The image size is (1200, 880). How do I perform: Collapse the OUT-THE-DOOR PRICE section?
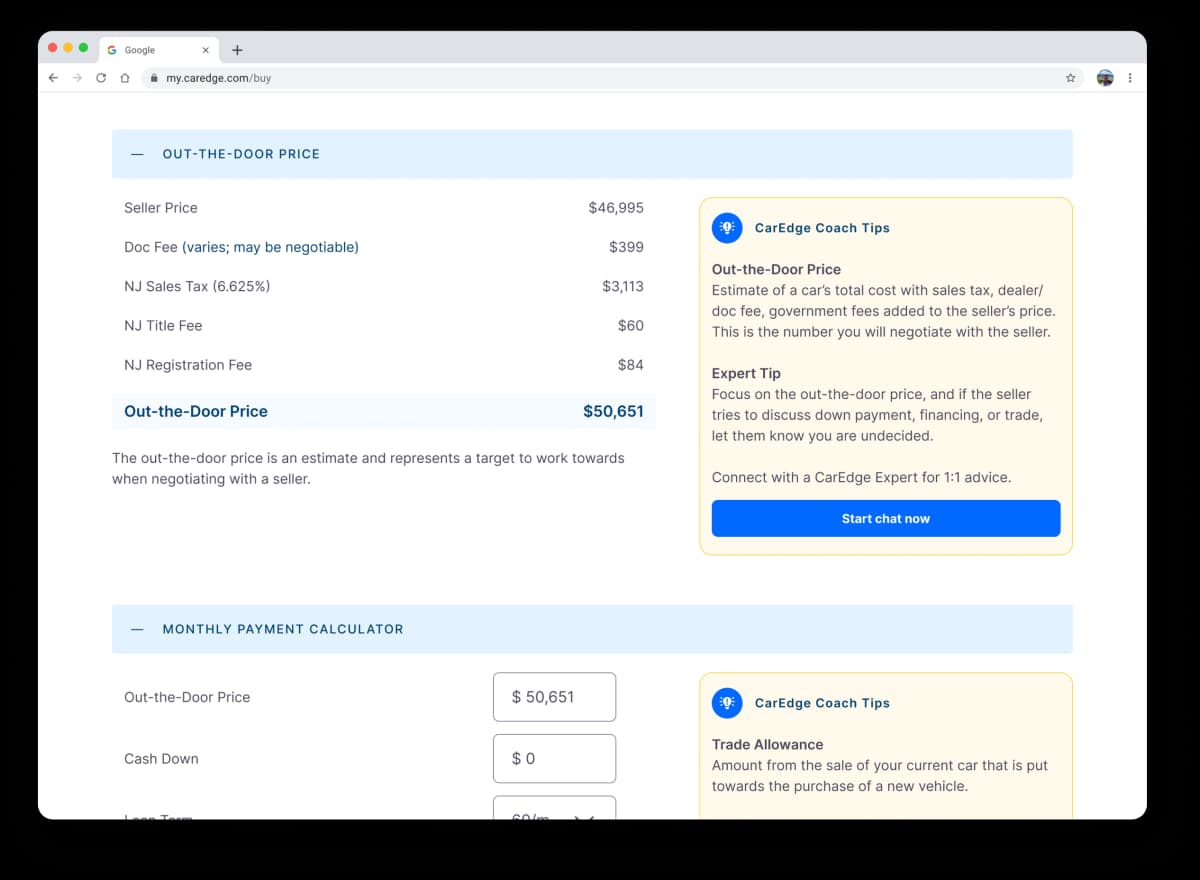[x=137, y=154]
